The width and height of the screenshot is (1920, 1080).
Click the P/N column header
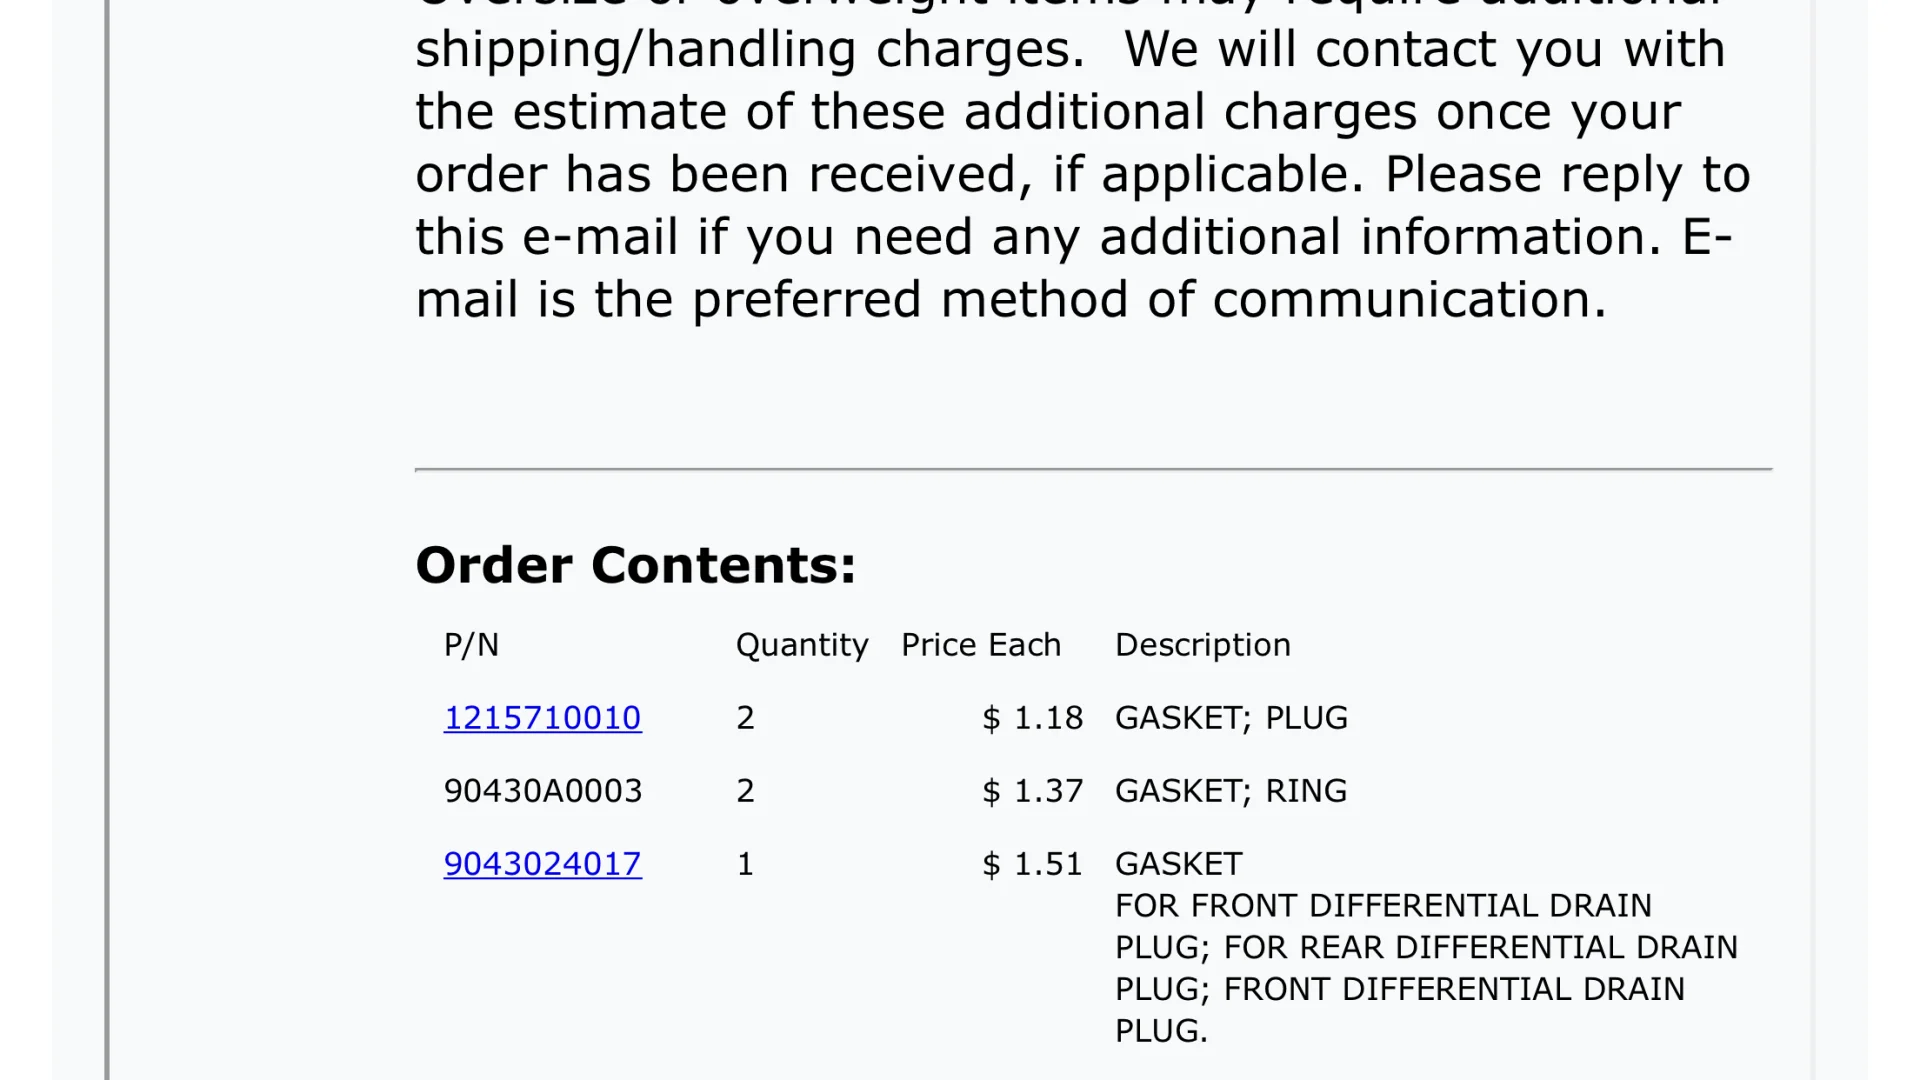click(471, 645)
